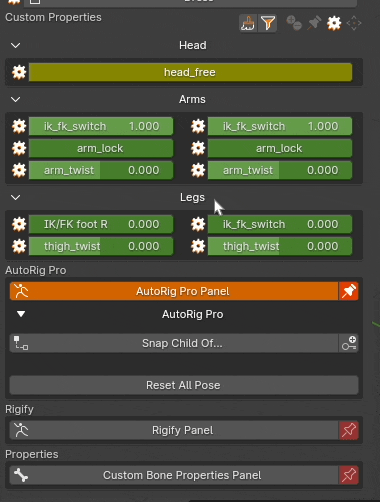Collapse the Head section
This screenshot has width=380, height=502.
16,45
